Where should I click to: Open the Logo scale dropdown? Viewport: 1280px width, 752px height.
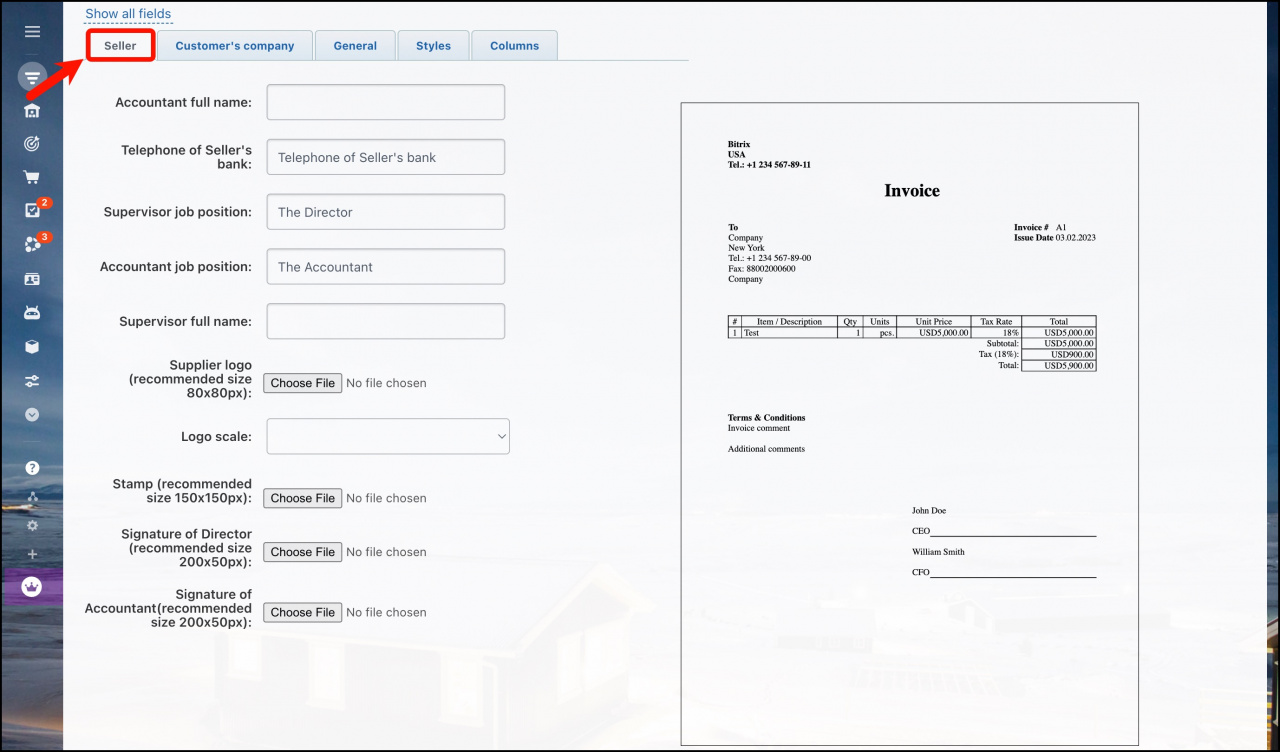point(388,436)
